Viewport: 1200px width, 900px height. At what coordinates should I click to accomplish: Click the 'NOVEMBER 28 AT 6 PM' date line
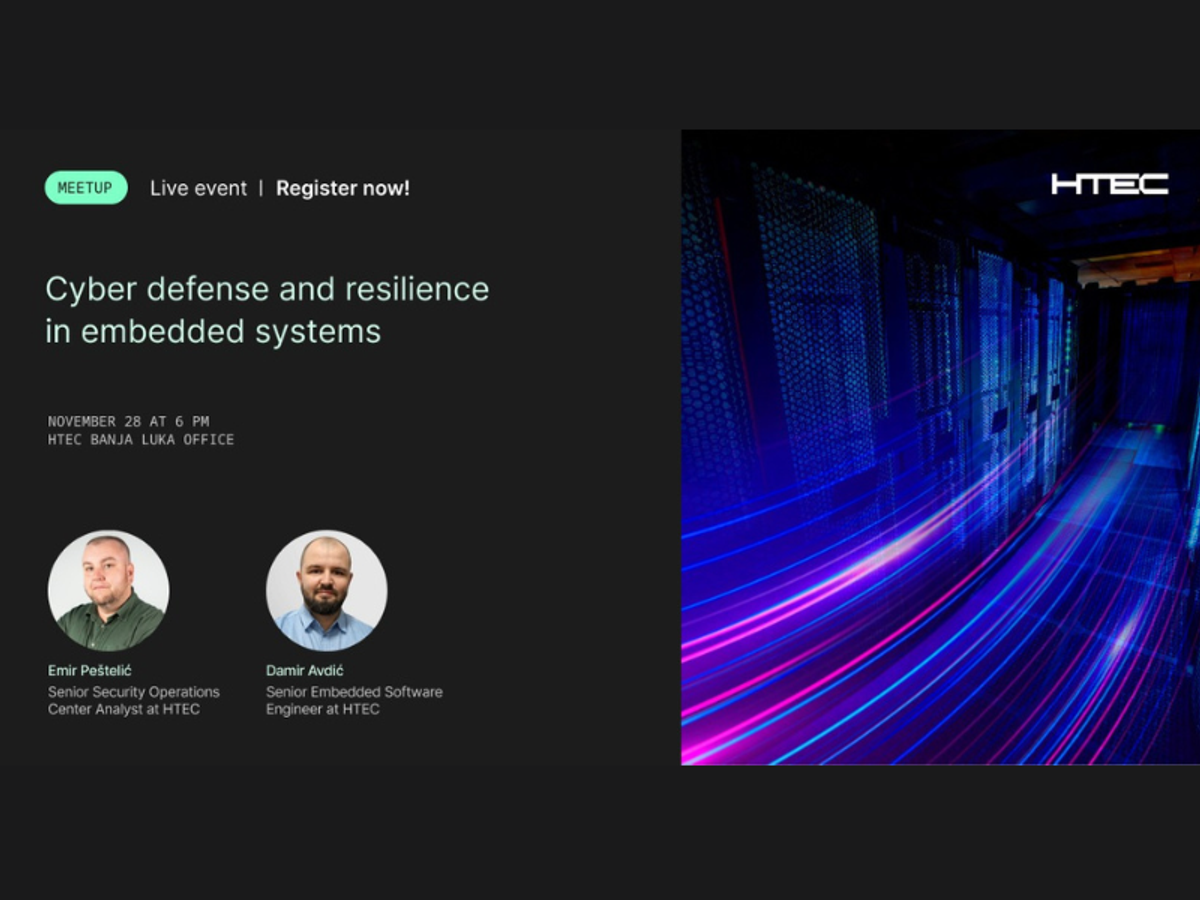point(128,422)
